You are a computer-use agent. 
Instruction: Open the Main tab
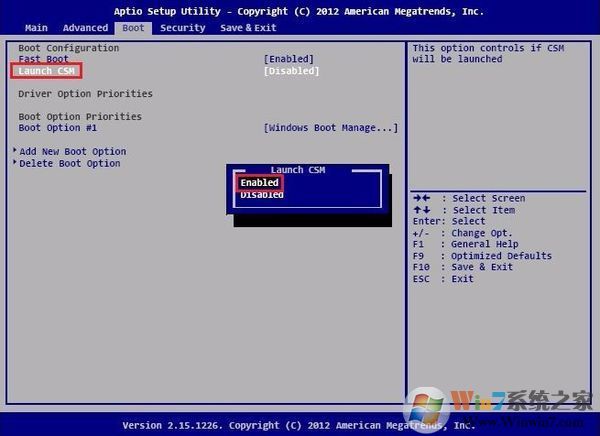tap(36, 28)
